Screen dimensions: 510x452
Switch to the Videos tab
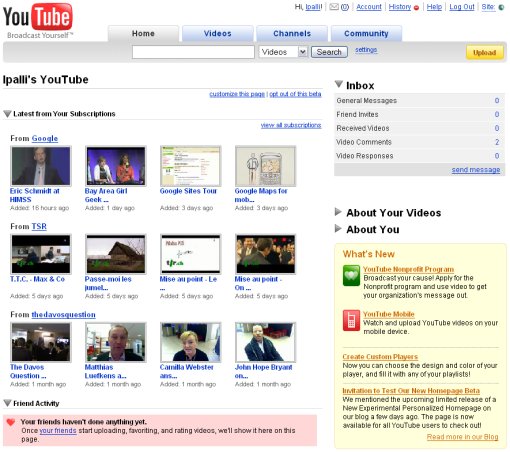click(x=217, y=34)
